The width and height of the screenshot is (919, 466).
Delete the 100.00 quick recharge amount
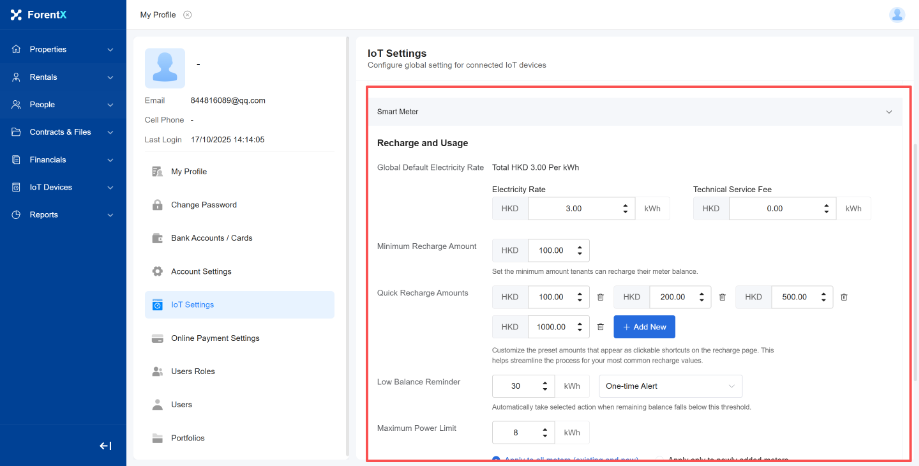click(600, 297)
